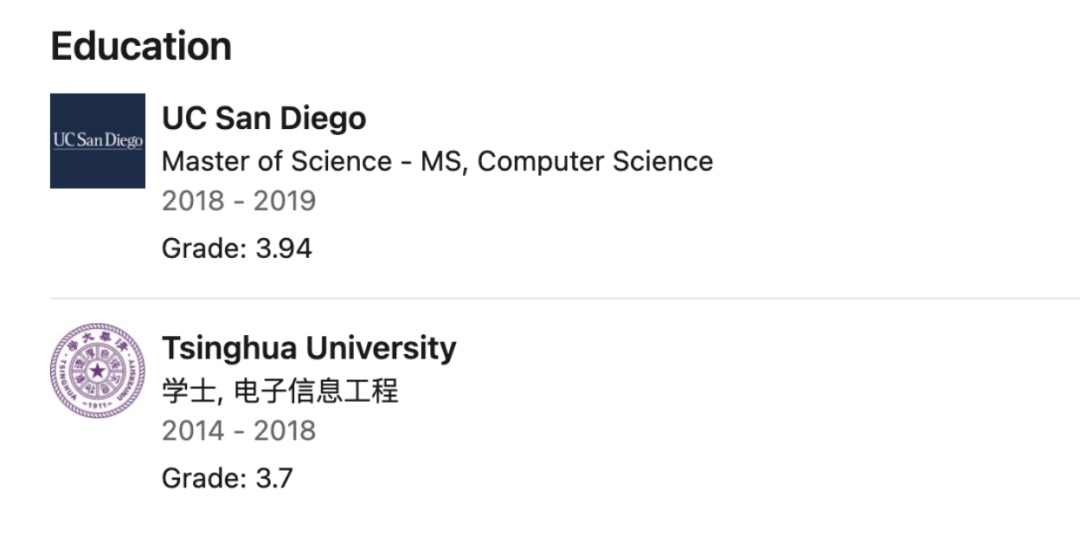The height and width of the screenshot is (542, 1080).
Task: Click the Grade: 3.94 line
Action: [x=237, y=248]
